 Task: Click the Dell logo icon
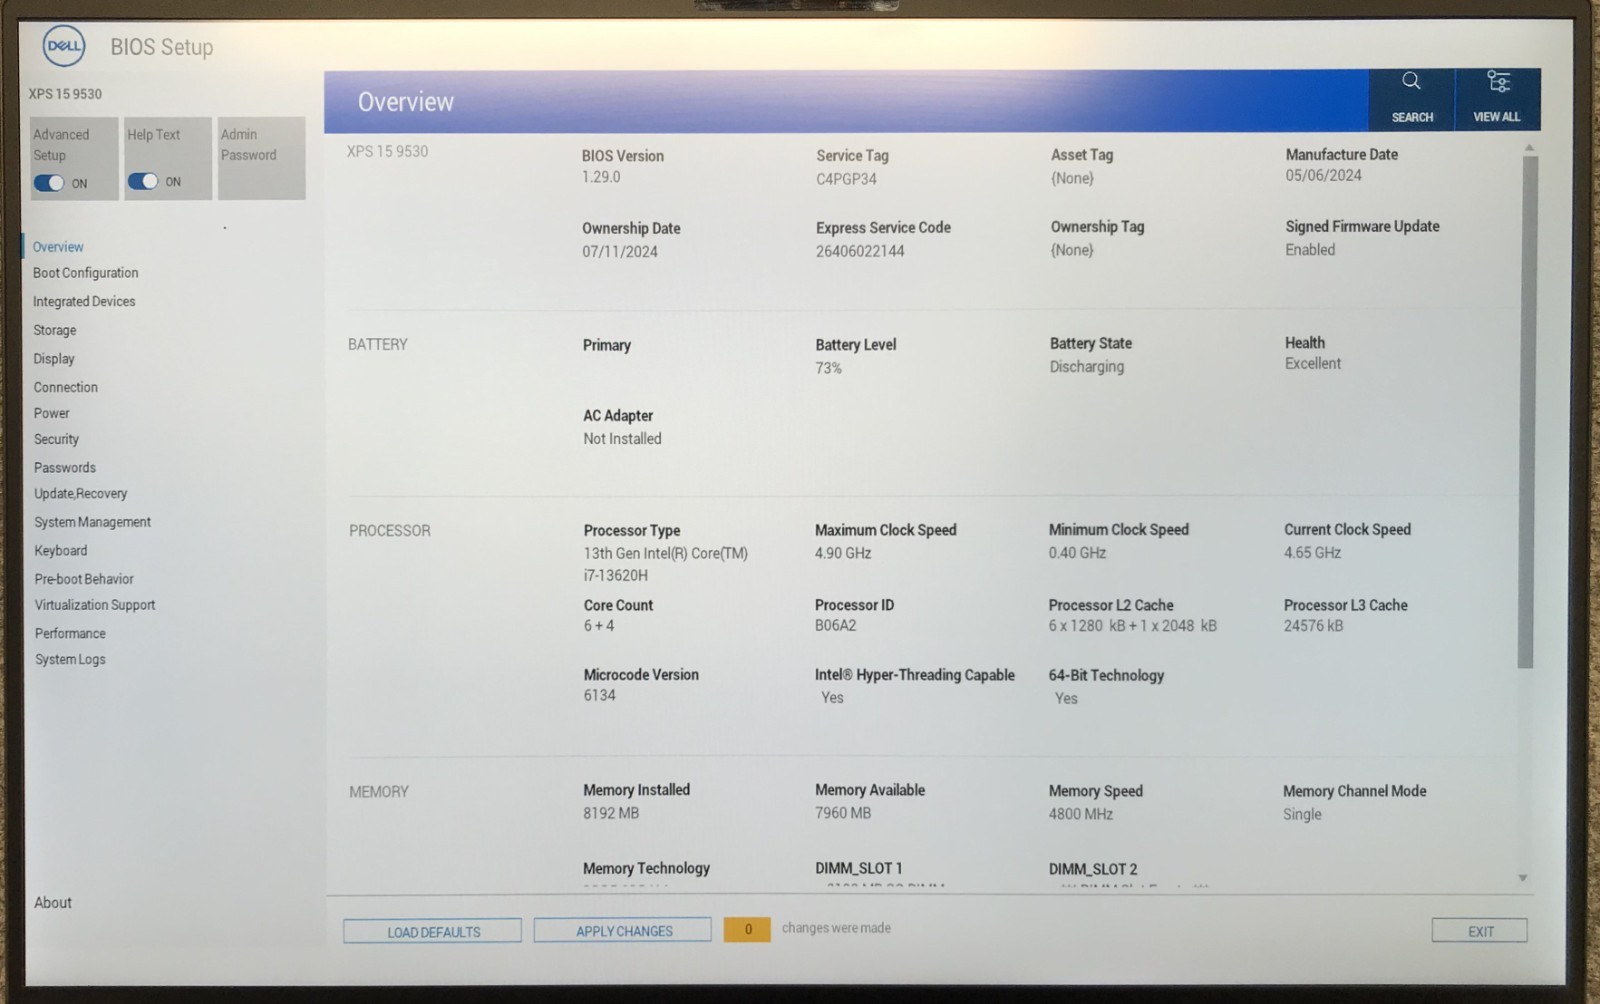64,46
